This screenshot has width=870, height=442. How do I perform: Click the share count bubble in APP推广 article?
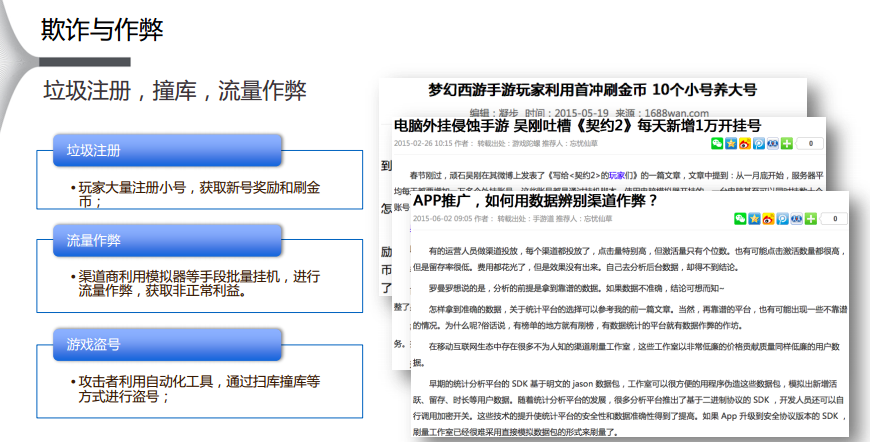pos(834,219)
